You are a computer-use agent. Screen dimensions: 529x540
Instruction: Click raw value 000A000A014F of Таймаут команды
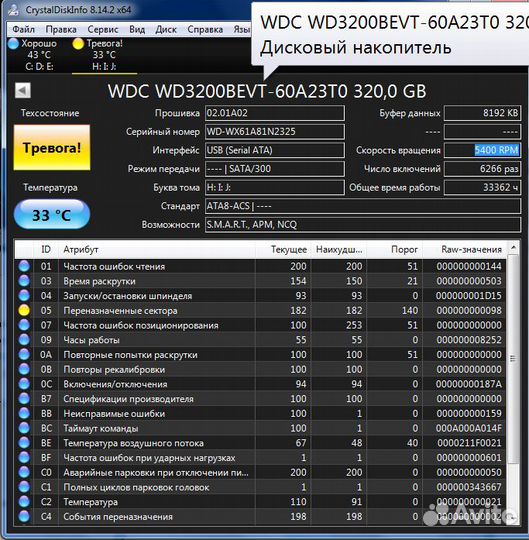[x=469, y=428]
